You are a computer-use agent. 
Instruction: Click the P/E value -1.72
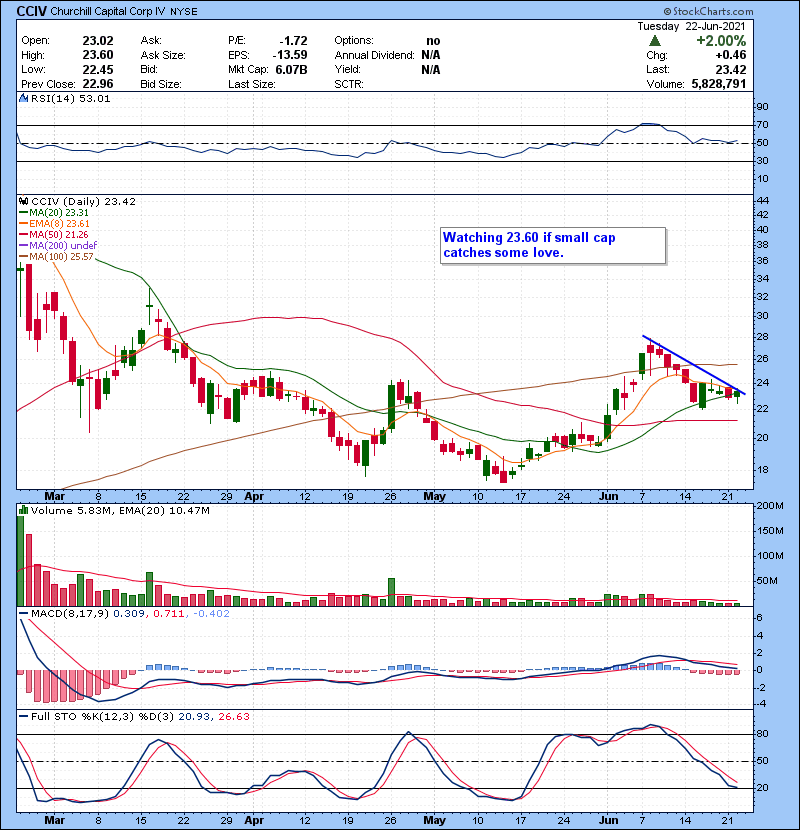pyautogui.click(x=293, y=41)
